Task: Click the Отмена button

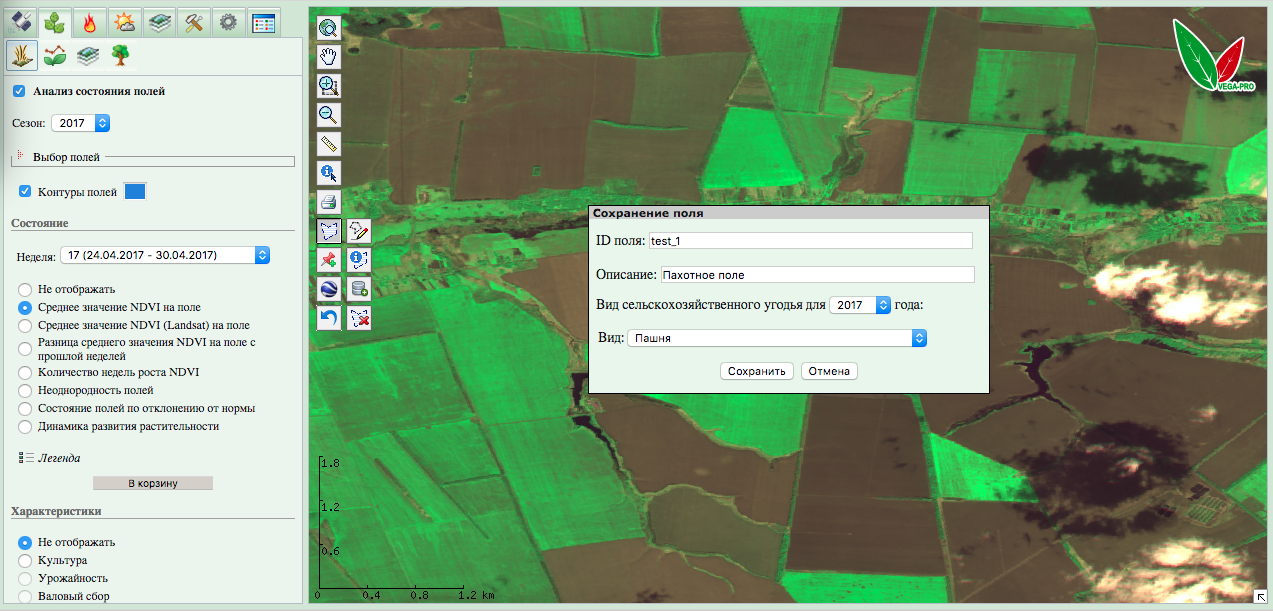Action: (829, 371)
